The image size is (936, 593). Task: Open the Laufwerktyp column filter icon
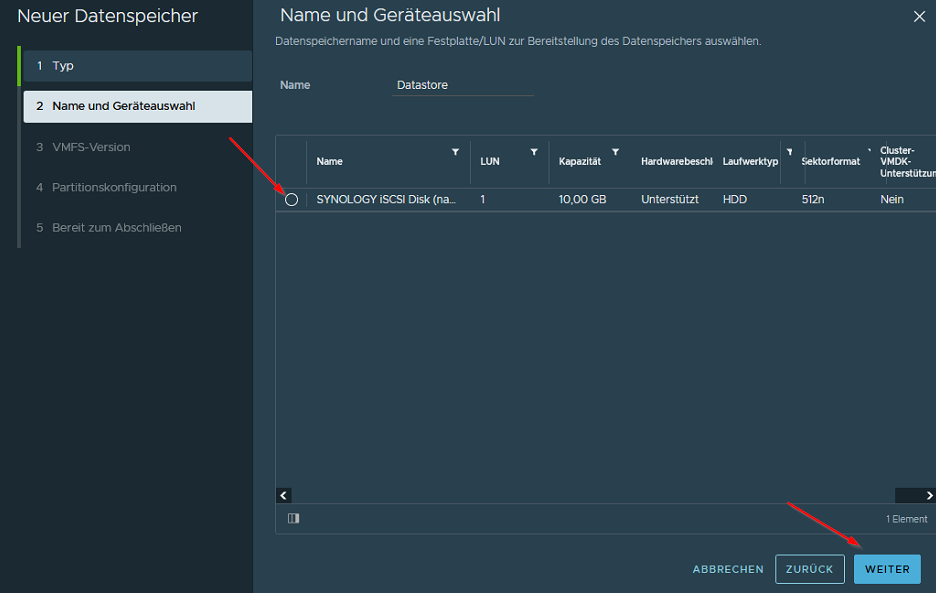point(789,152)
